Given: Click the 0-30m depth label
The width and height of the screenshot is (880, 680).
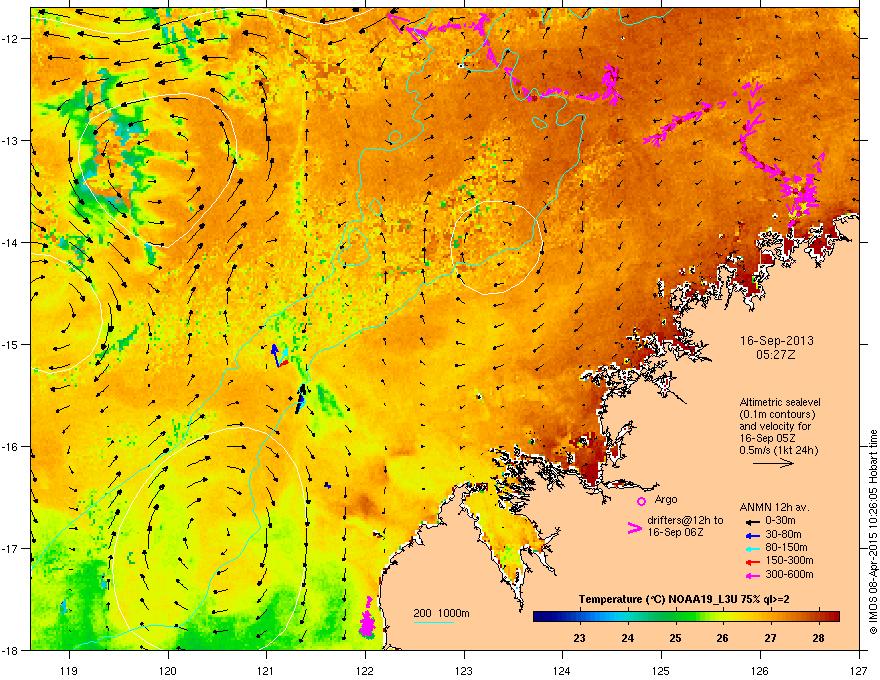Looking at the screenshot, I should (780, 521).
